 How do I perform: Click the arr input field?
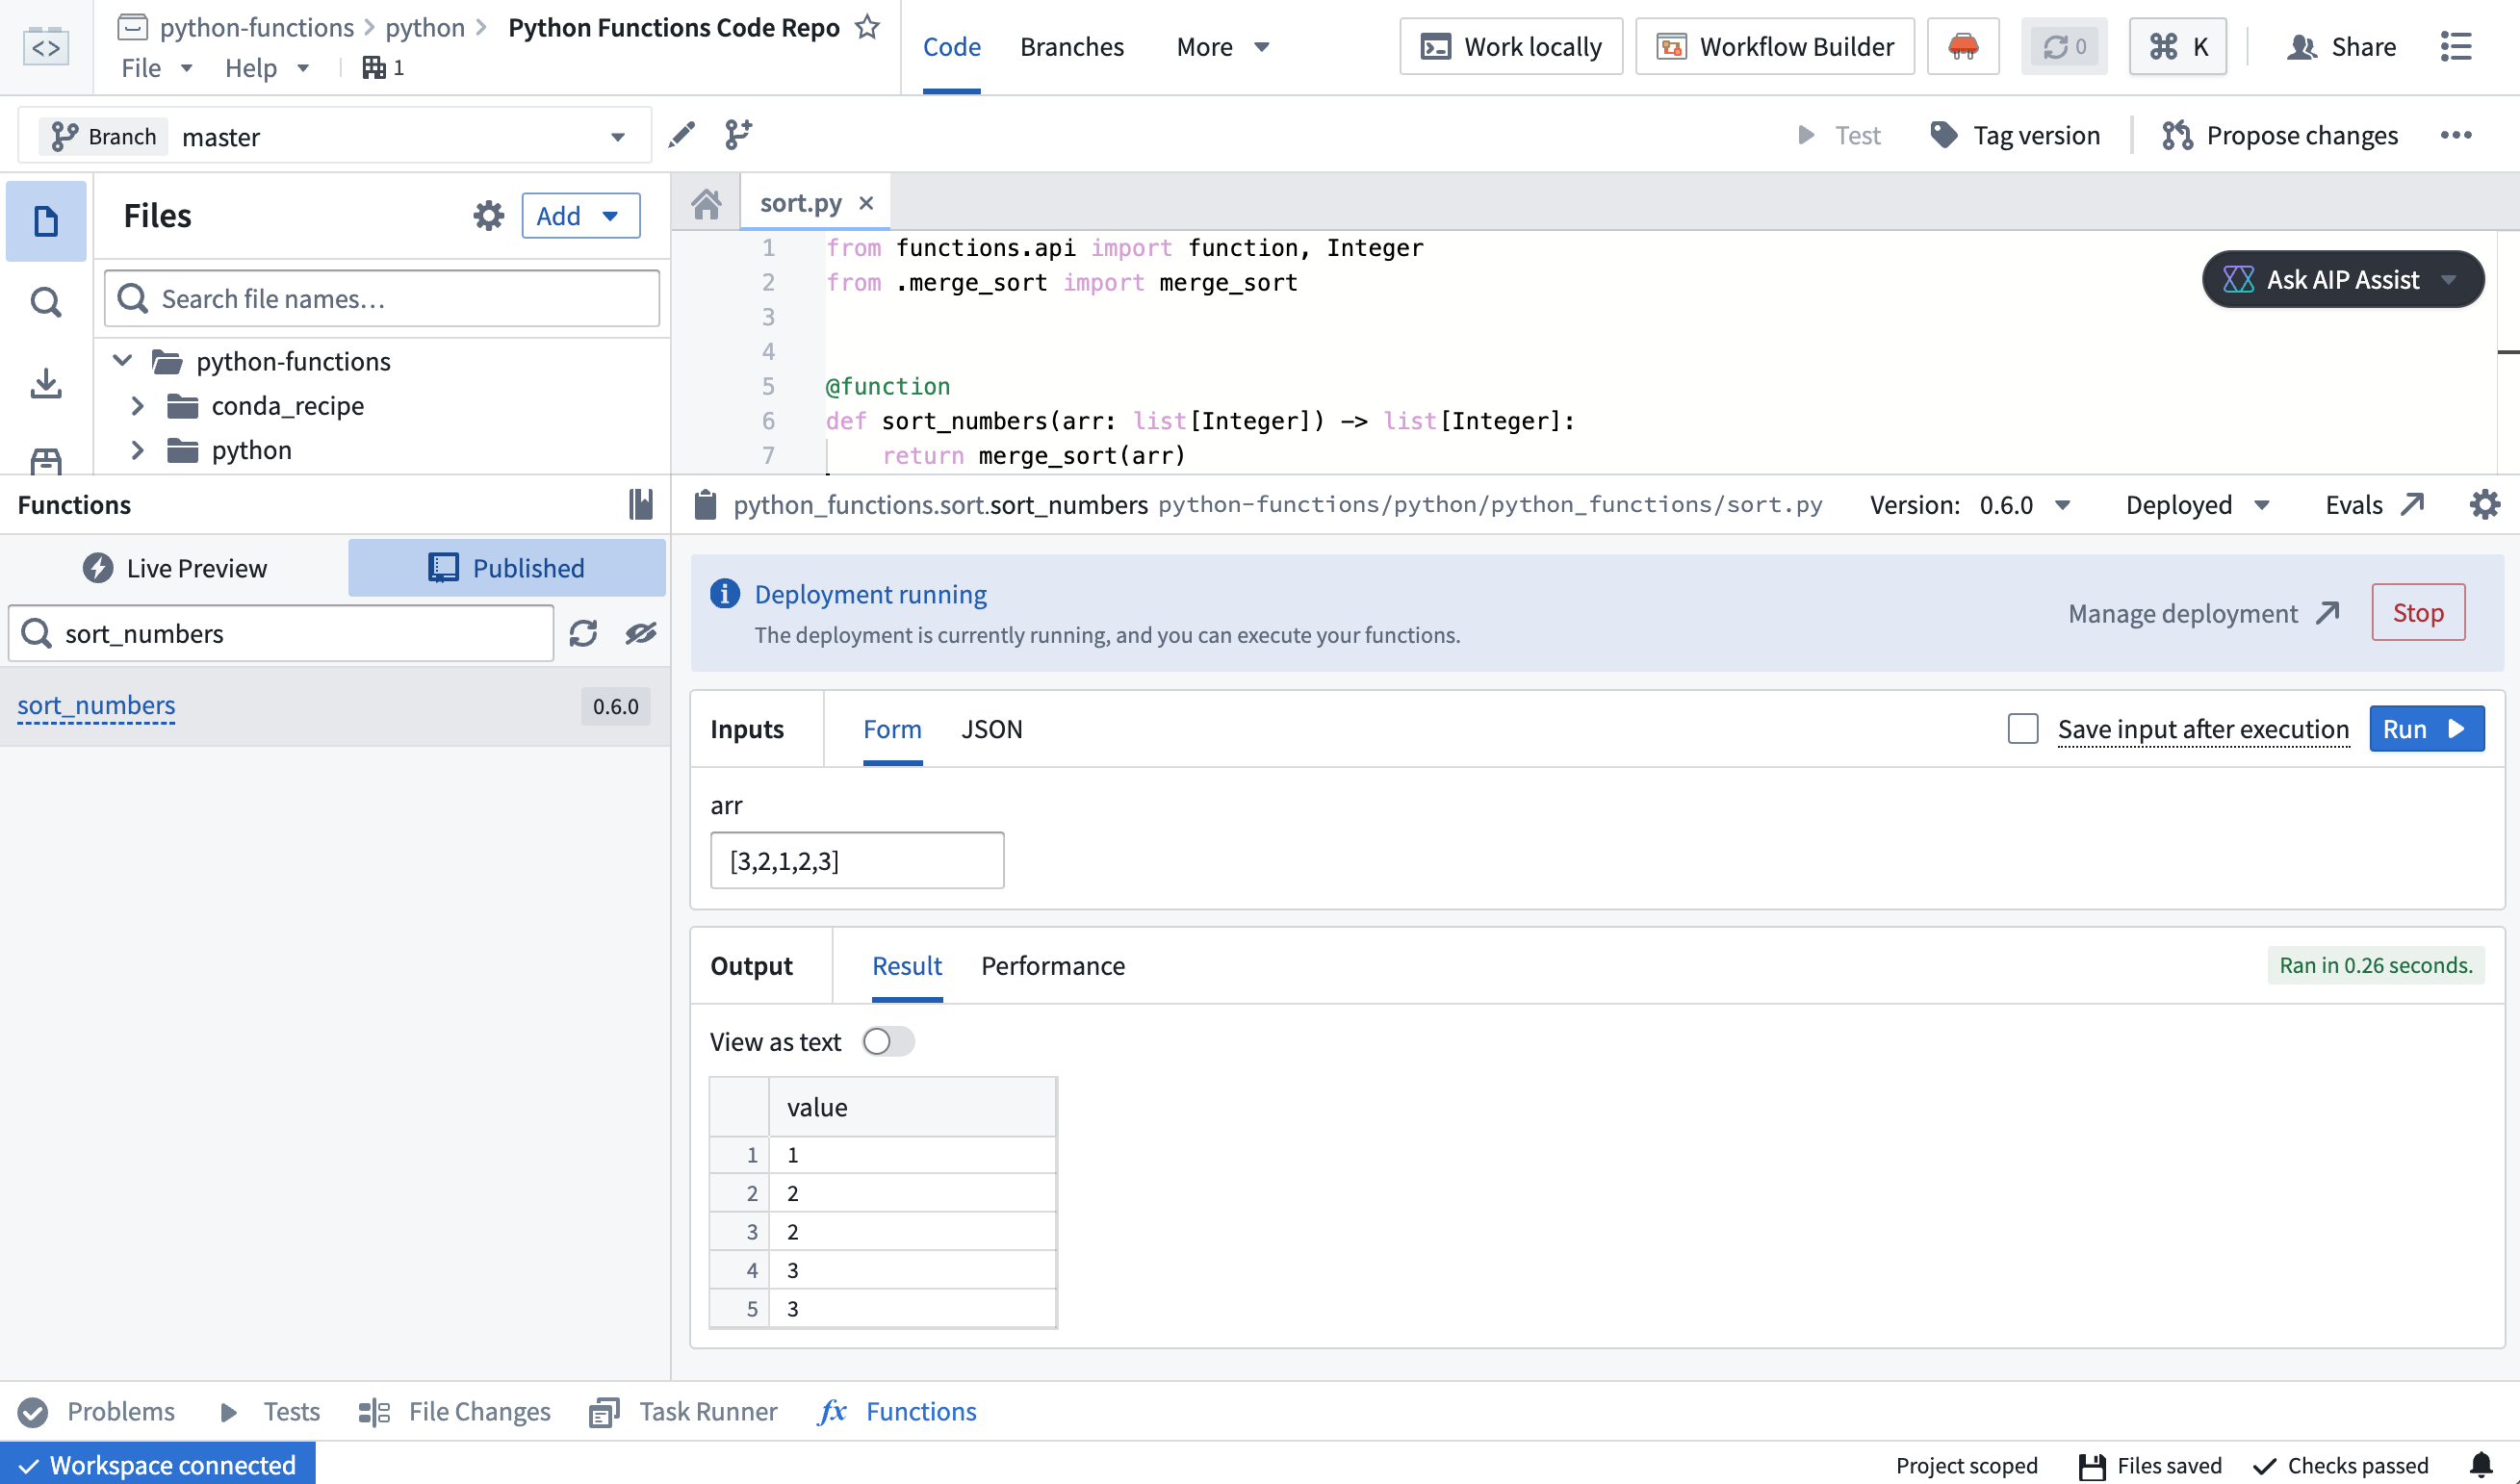856,860
